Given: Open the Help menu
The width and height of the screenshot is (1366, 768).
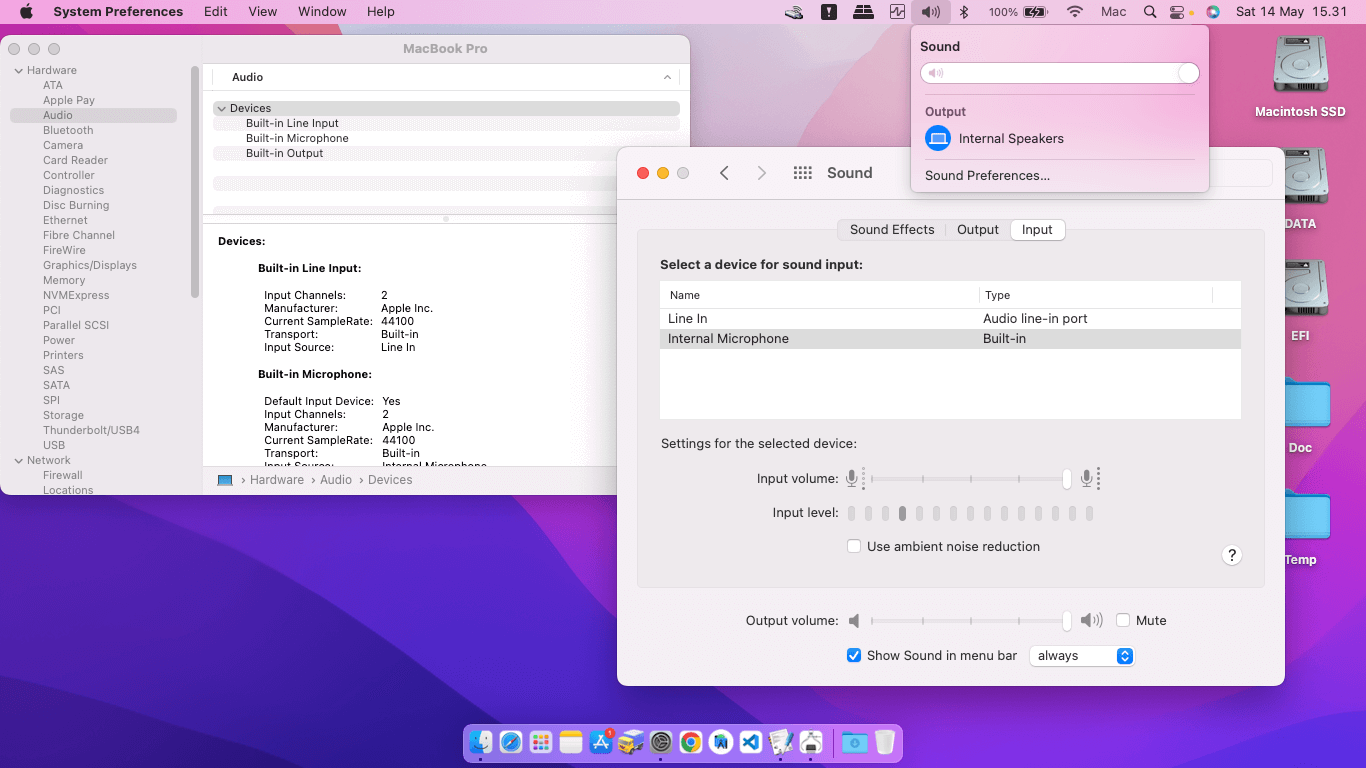Looking at the screenshot, I should coord(381,12).
